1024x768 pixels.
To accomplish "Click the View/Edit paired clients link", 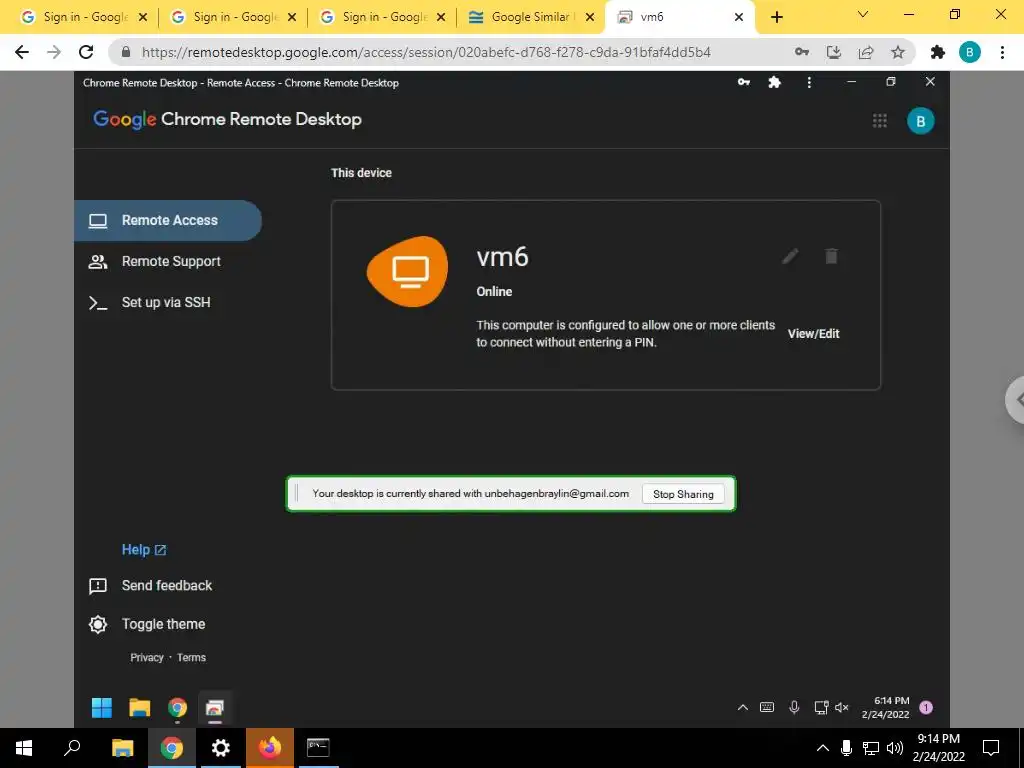I will [x=813, y=334].
